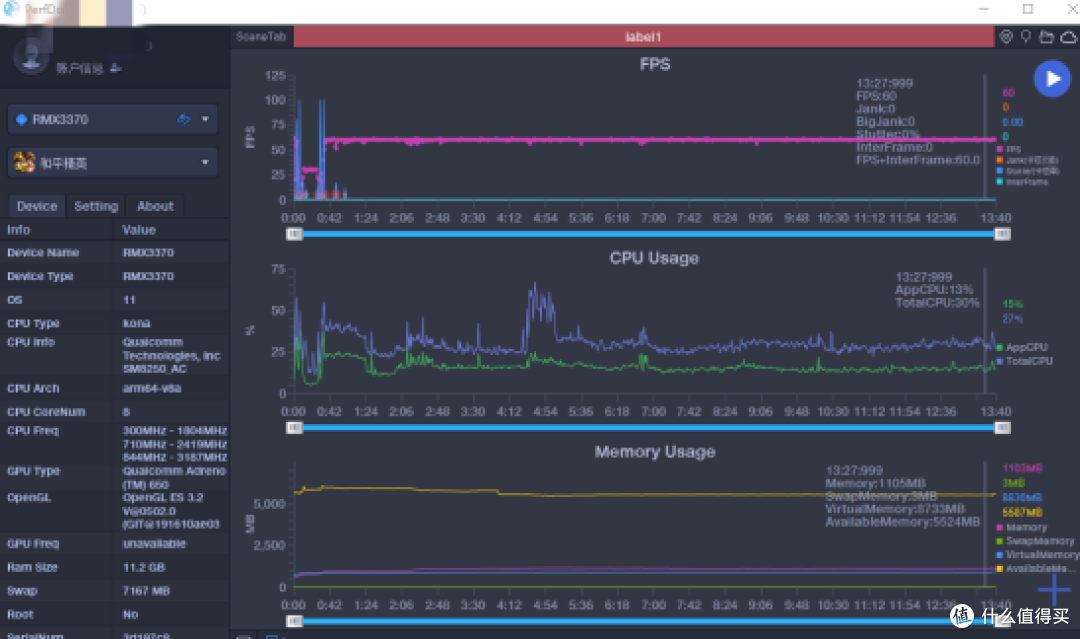Select the GPU Freq row showing unavailable
Screen dimensions: 1080x639
[x=114, y=544]
